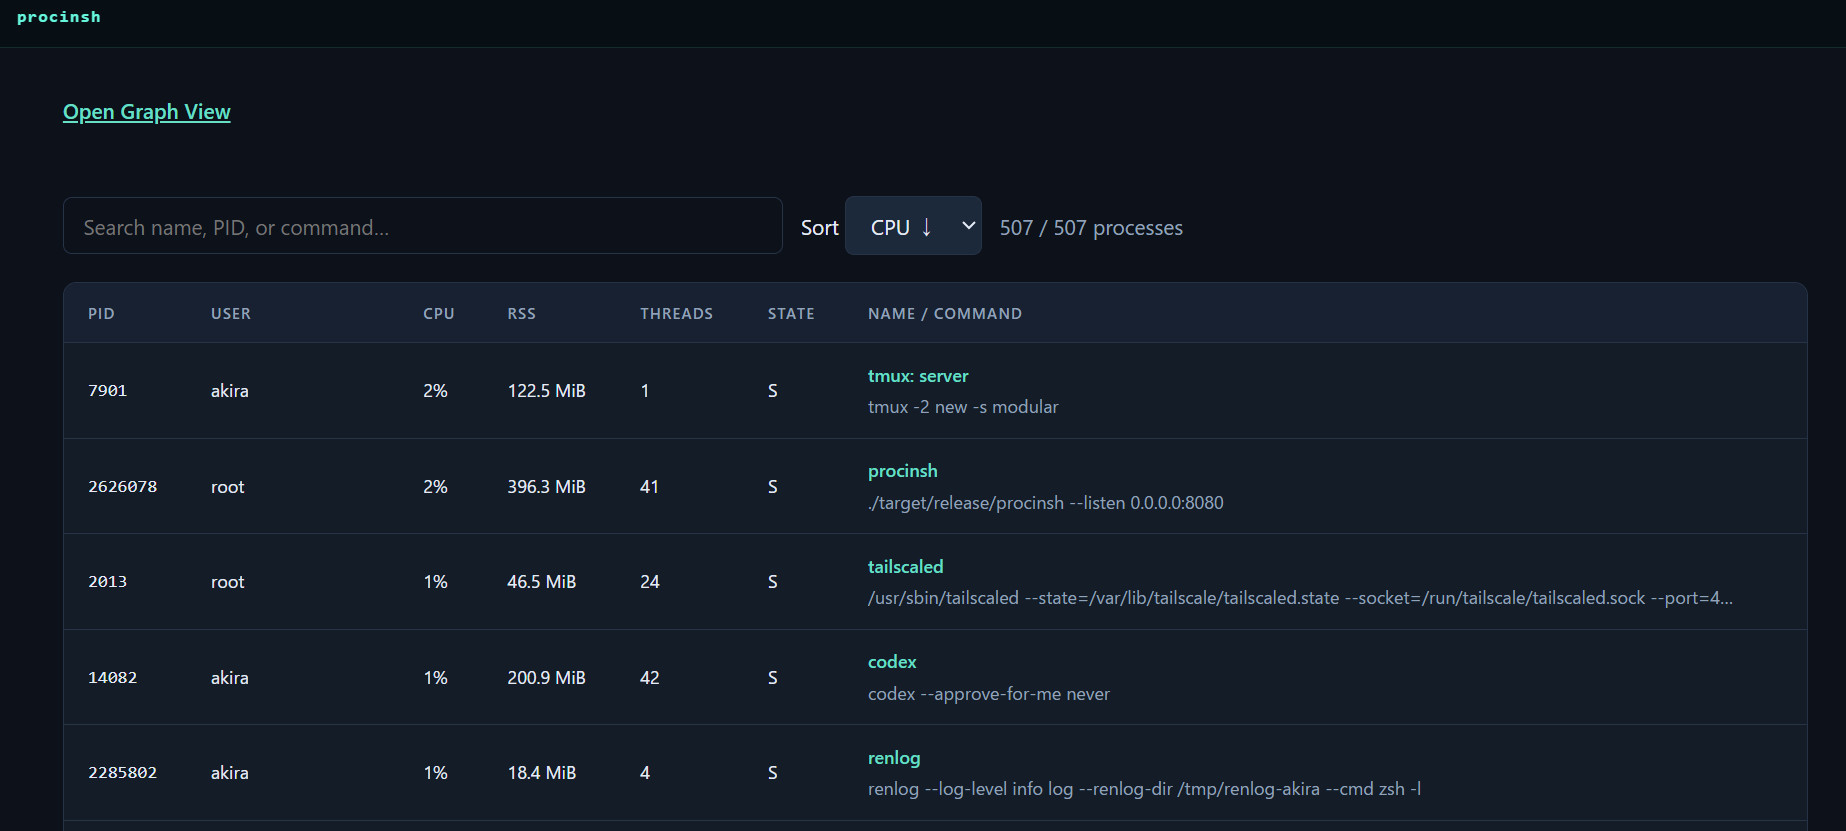Select the PID column header
1846x831 pixels.
pos(101,314)
